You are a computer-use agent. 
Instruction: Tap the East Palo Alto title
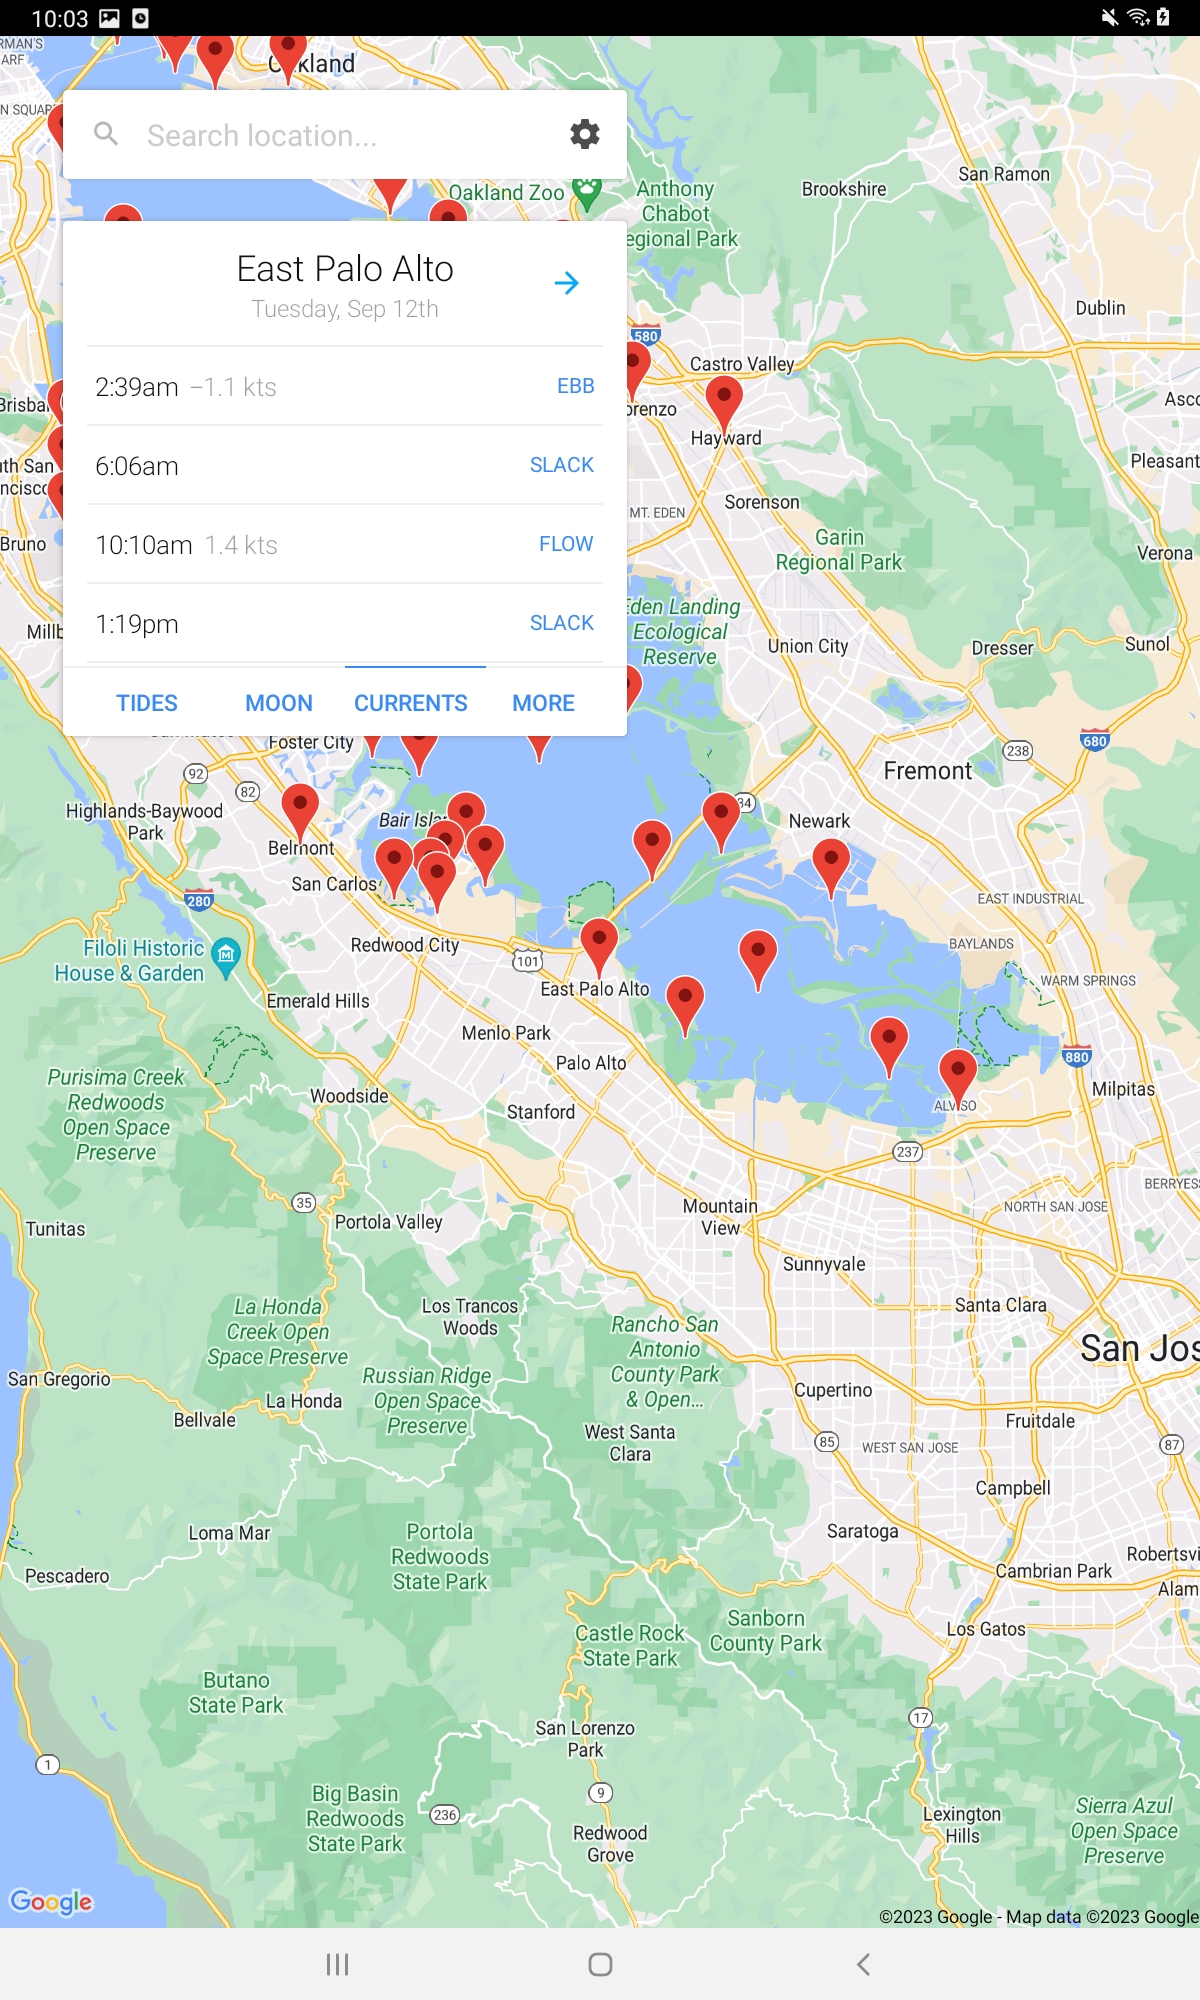(x=345, y=269)
